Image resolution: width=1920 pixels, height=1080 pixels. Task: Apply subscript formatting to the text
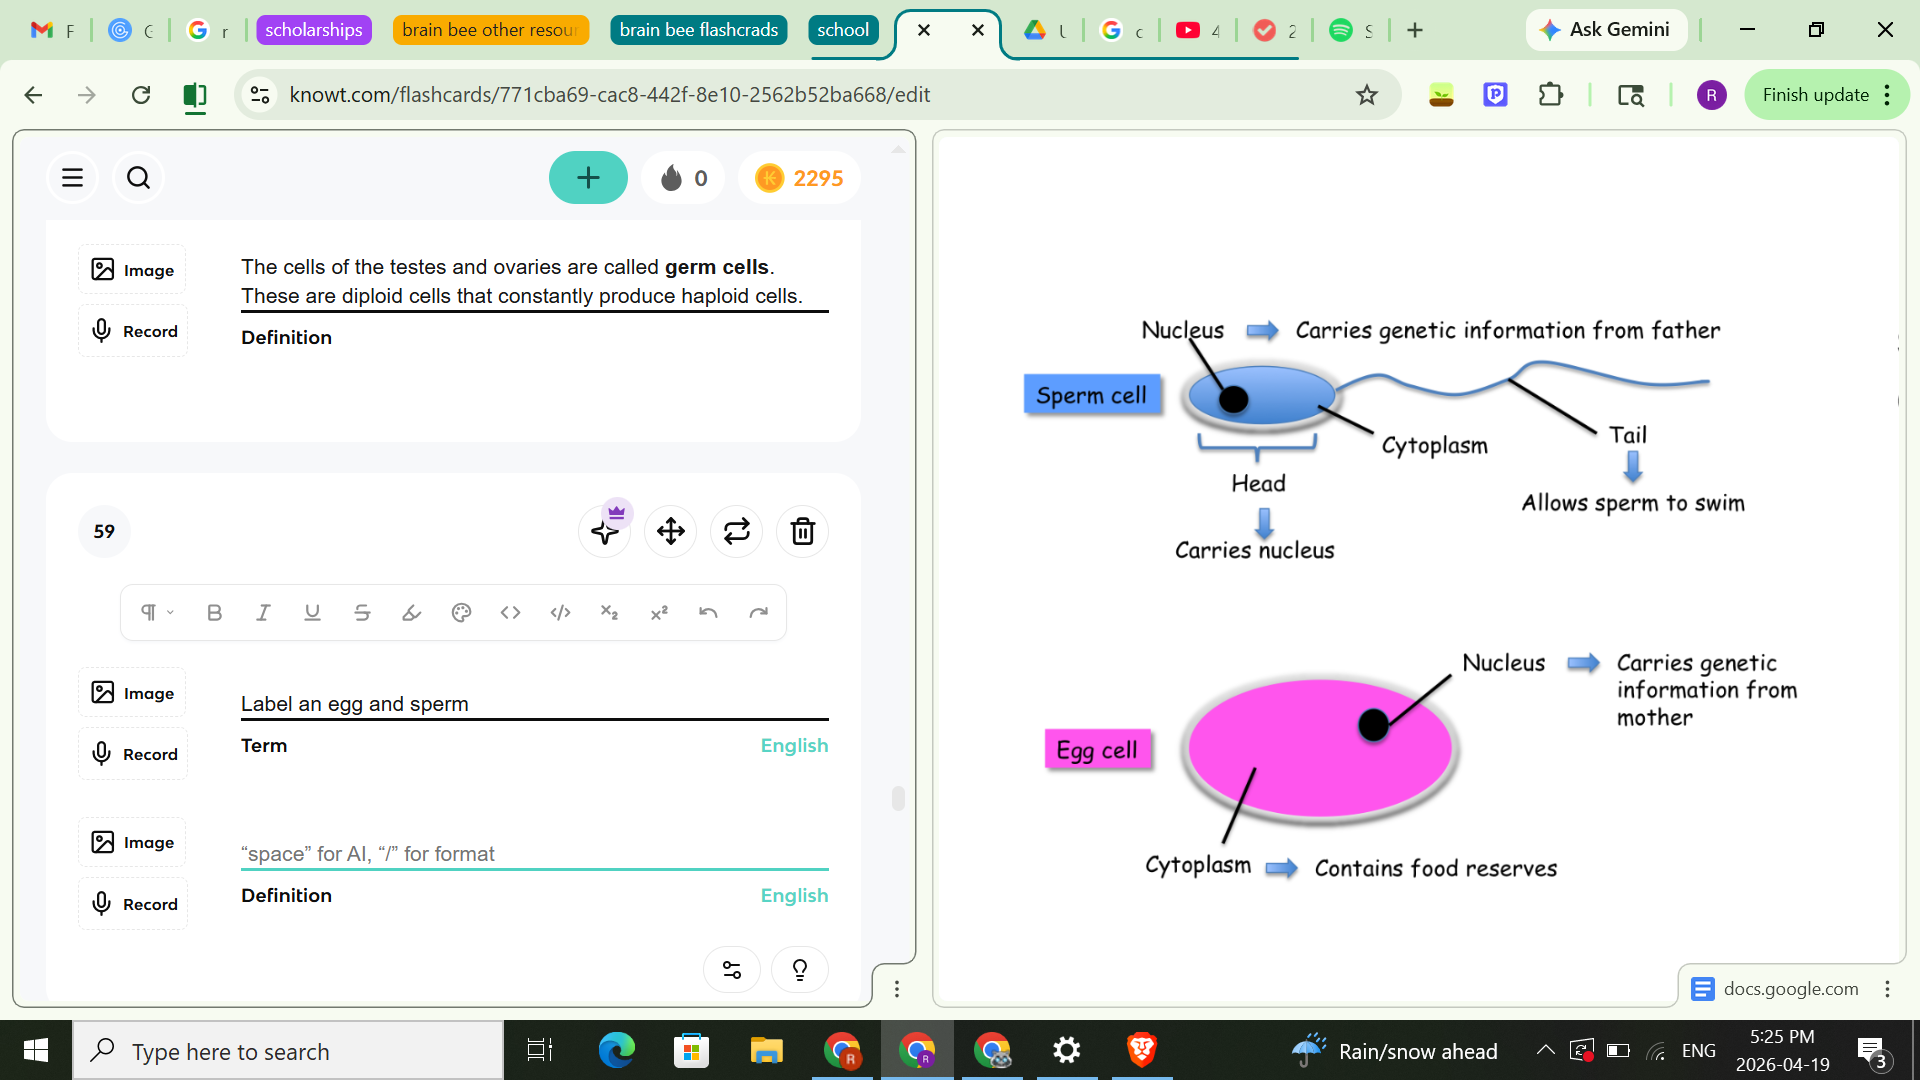pos(610,613)
